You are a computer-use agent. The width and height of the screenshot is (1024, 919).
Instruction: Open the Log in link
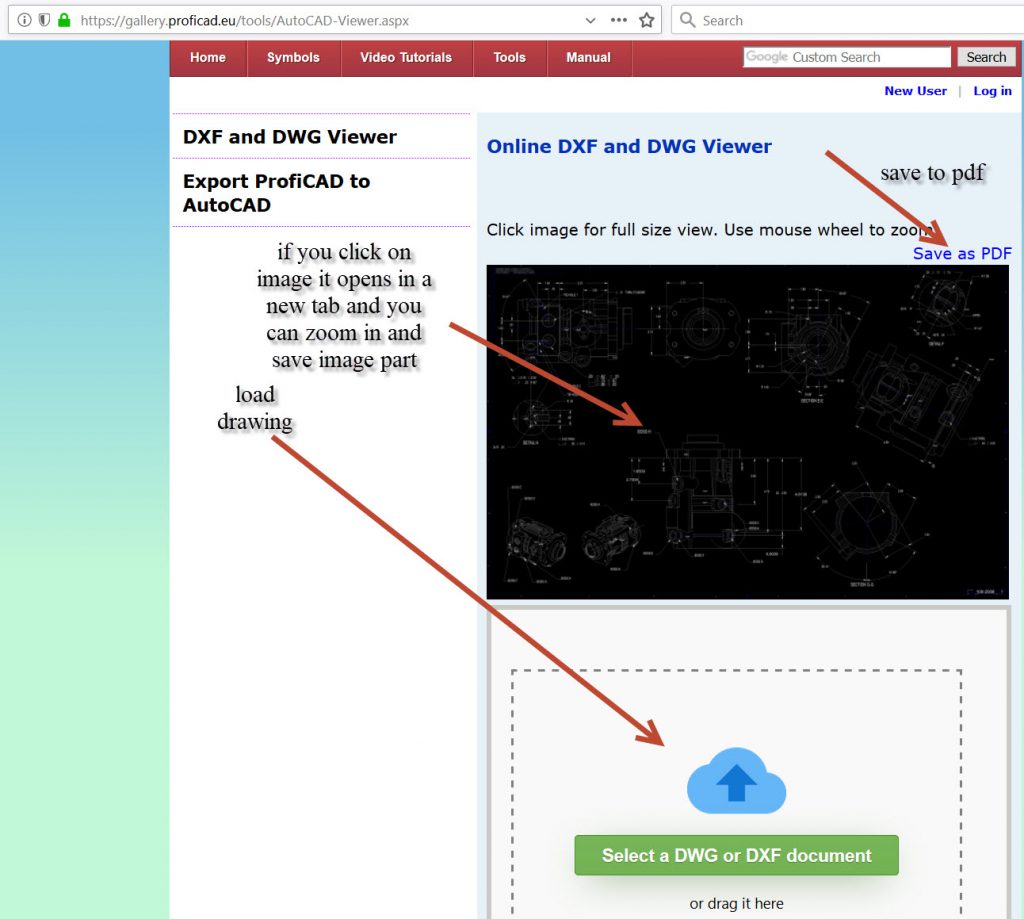coord(992,91)
